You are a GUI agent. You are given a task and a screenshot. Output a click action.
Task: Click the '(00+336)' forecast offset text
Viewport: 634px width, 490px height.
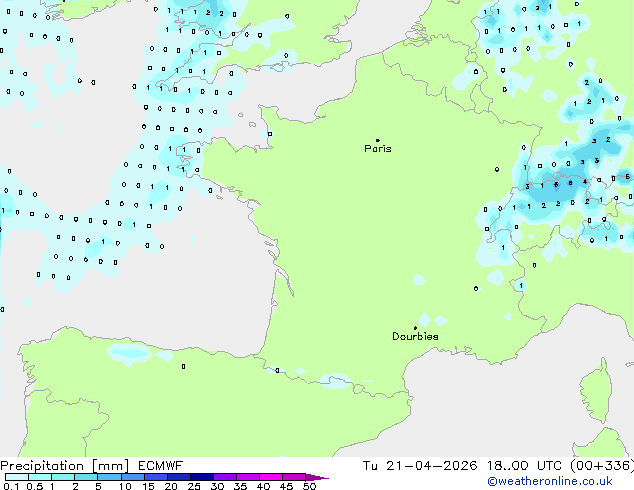602,466
